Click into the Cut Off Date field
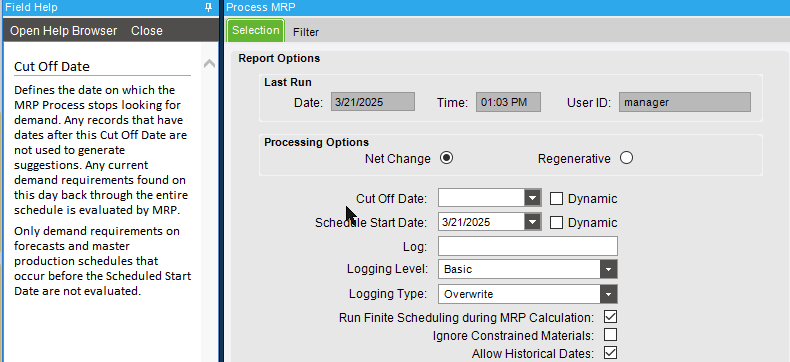The image size is (790, 362). pos(481,198)
